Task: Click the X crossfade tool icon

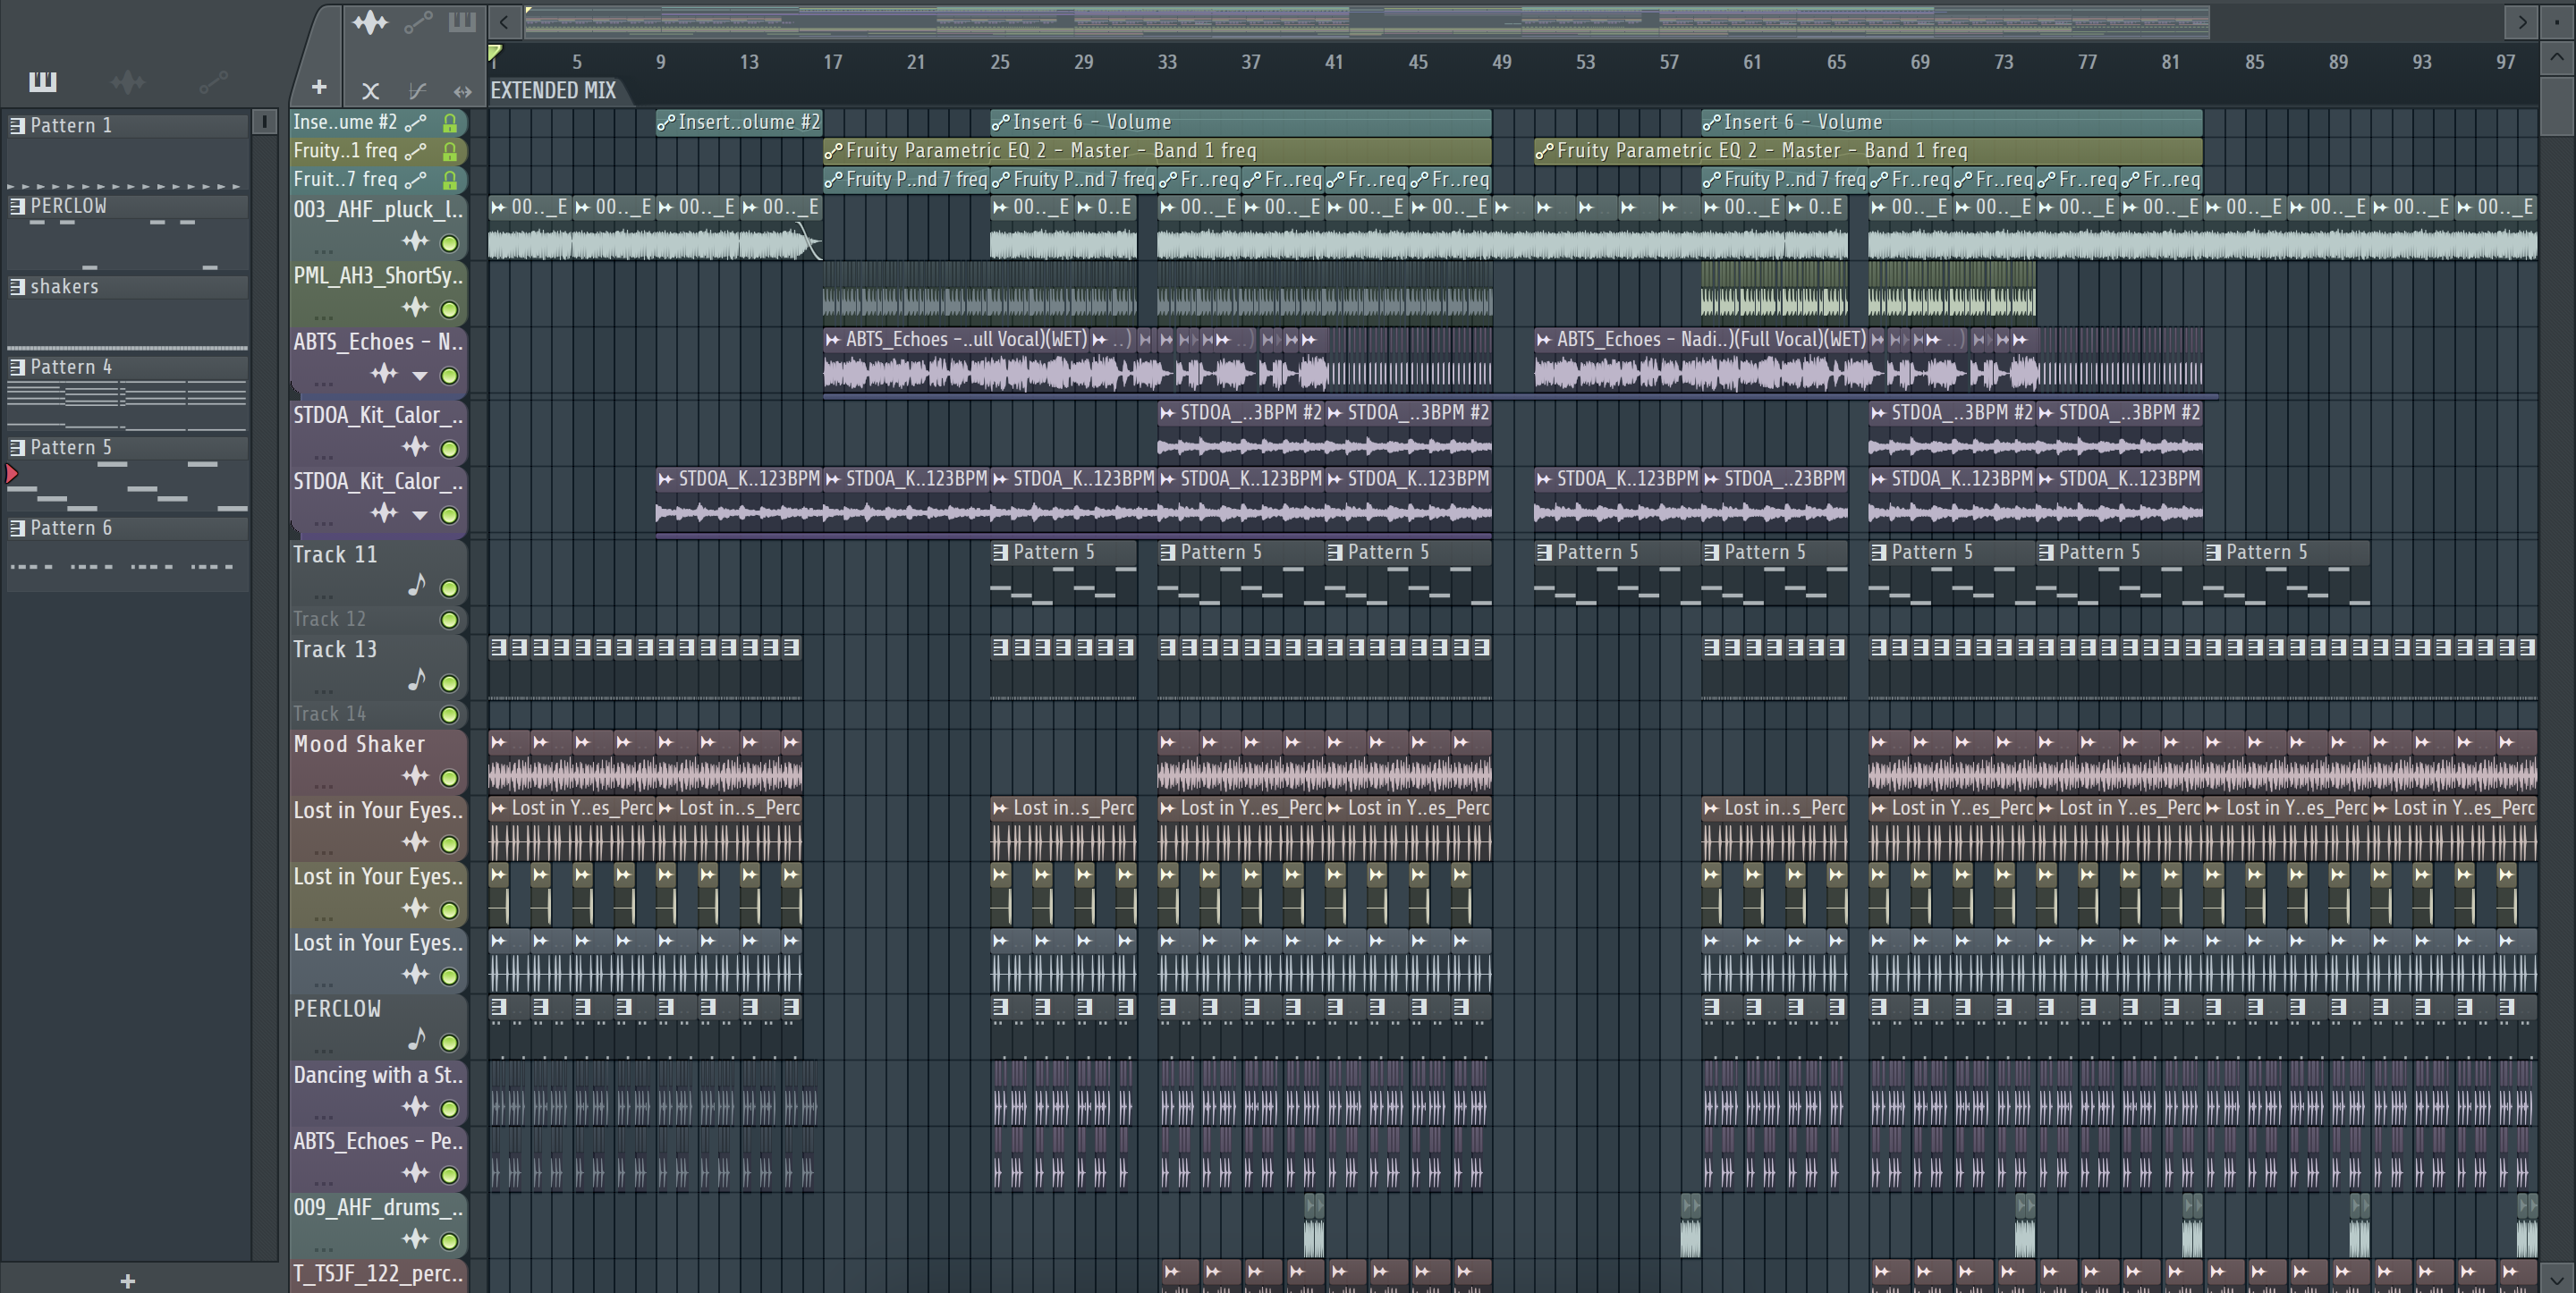Action: (x=370, y=91)
